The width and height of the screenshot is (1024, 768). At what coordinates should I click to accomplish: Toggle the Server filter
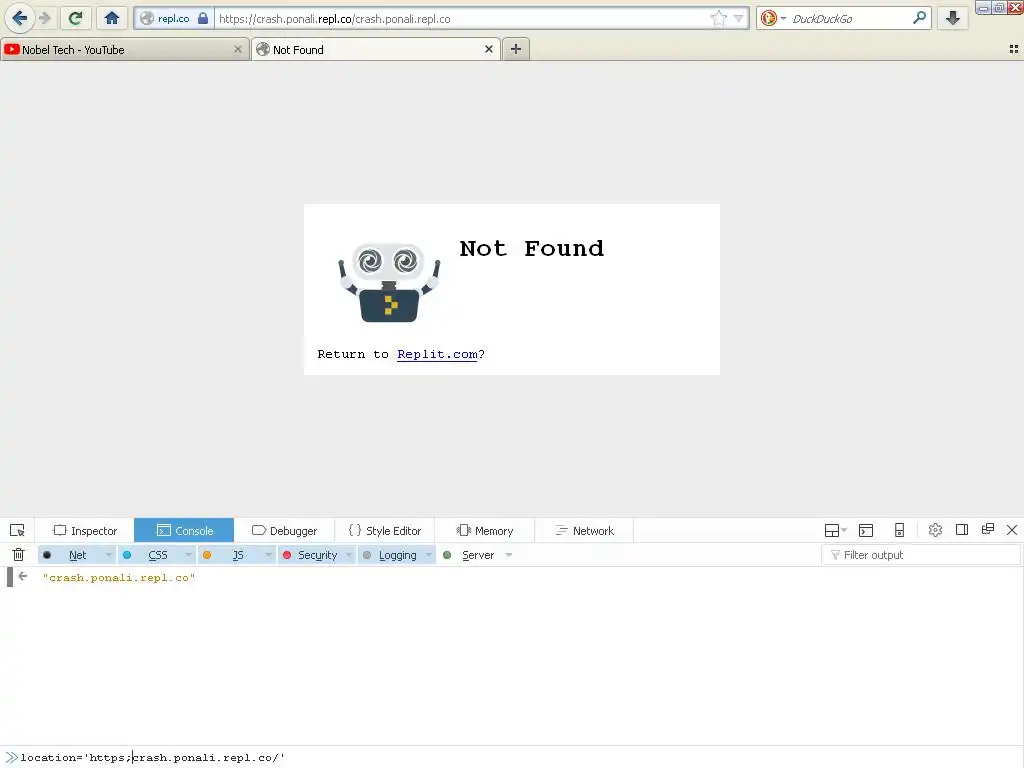click(469, 555)
